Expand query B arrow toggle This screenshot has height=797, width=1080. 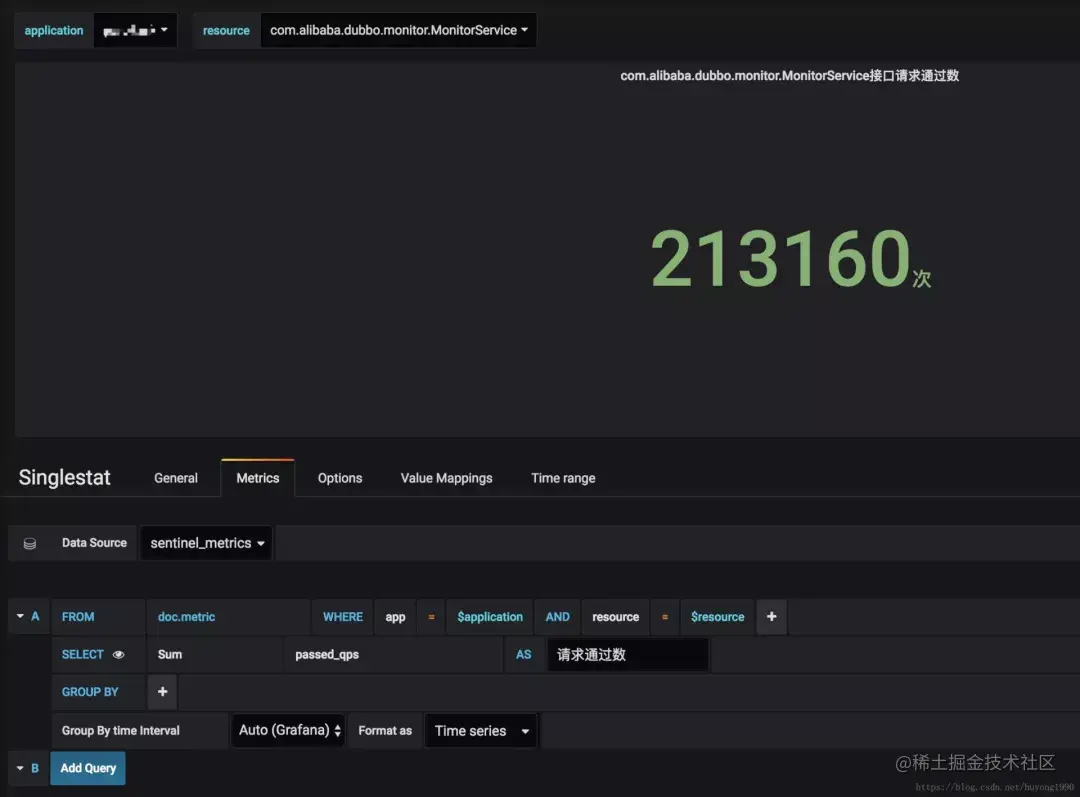point(20,768)
